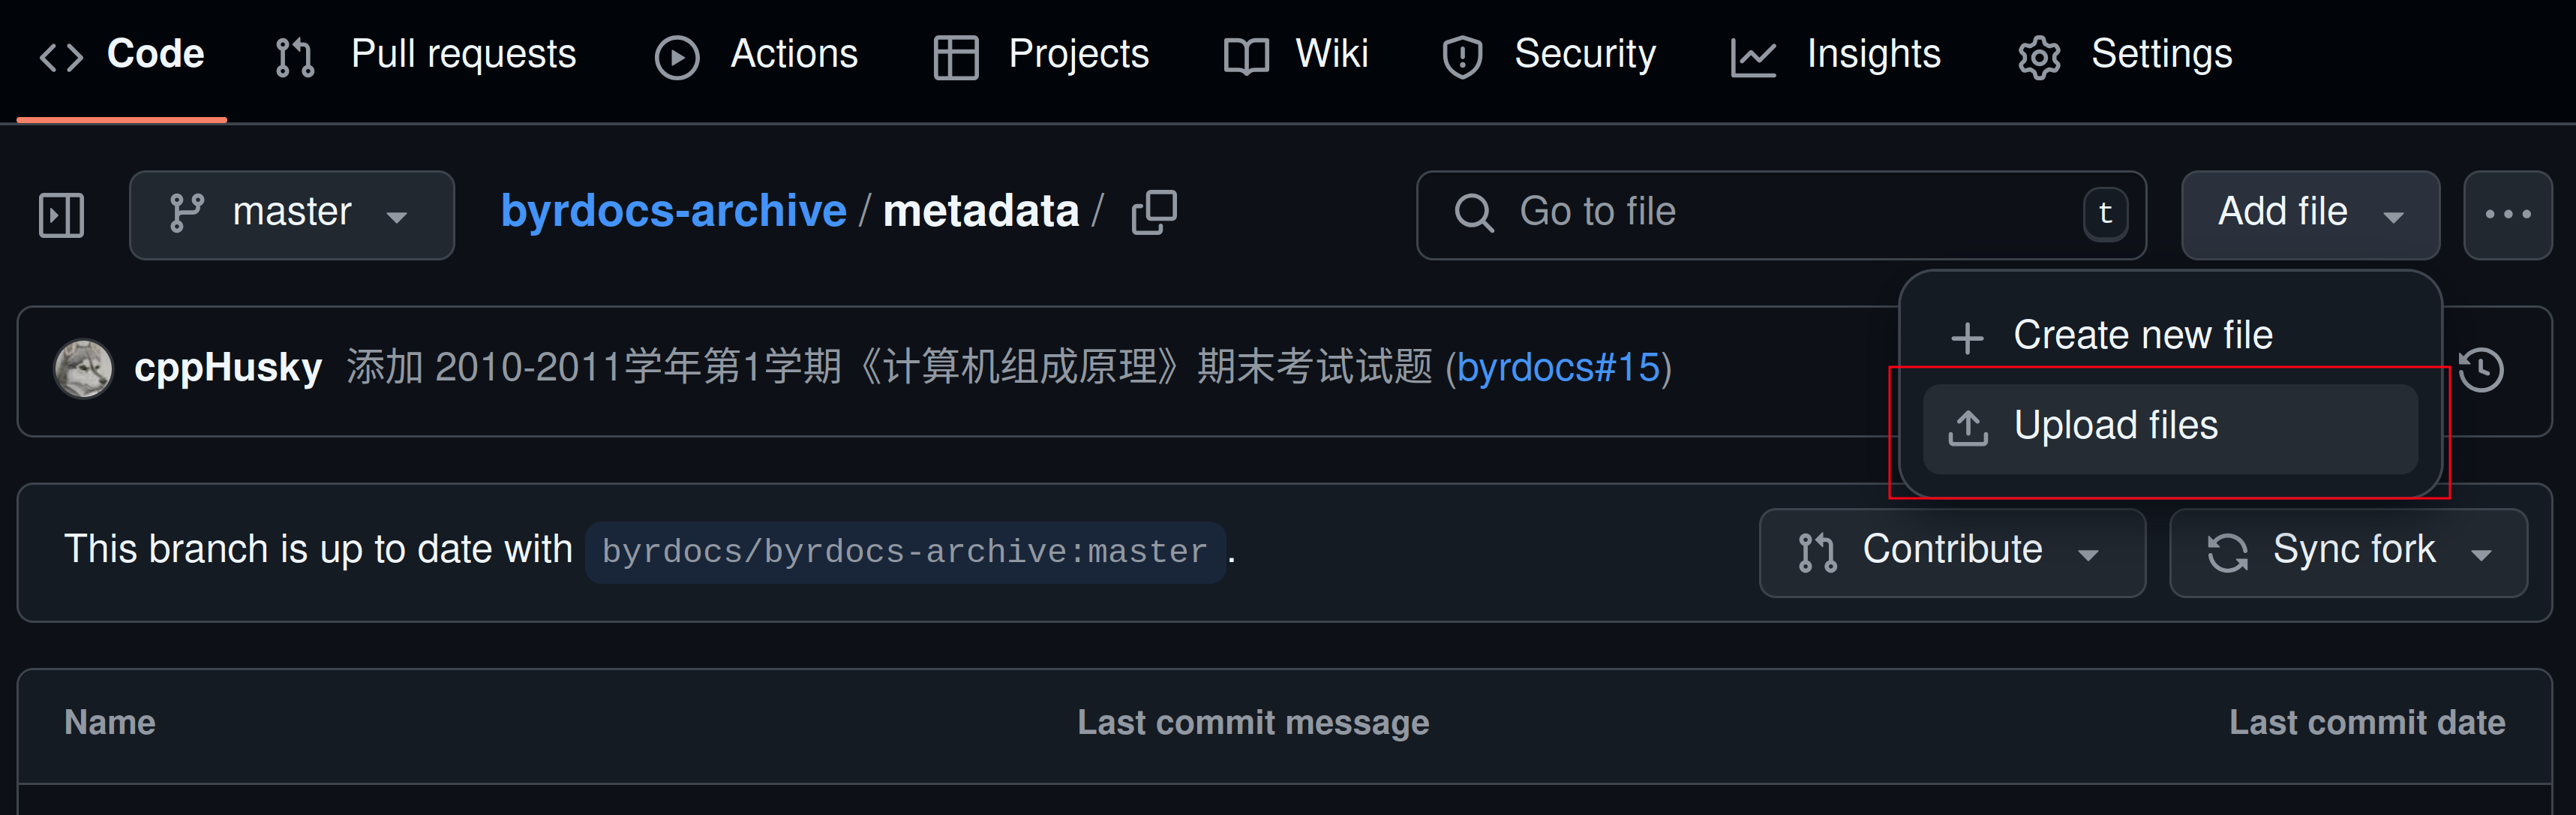Click the more options ellipsis button
Screen dimensions: 2576x815
pos(2507,215)
